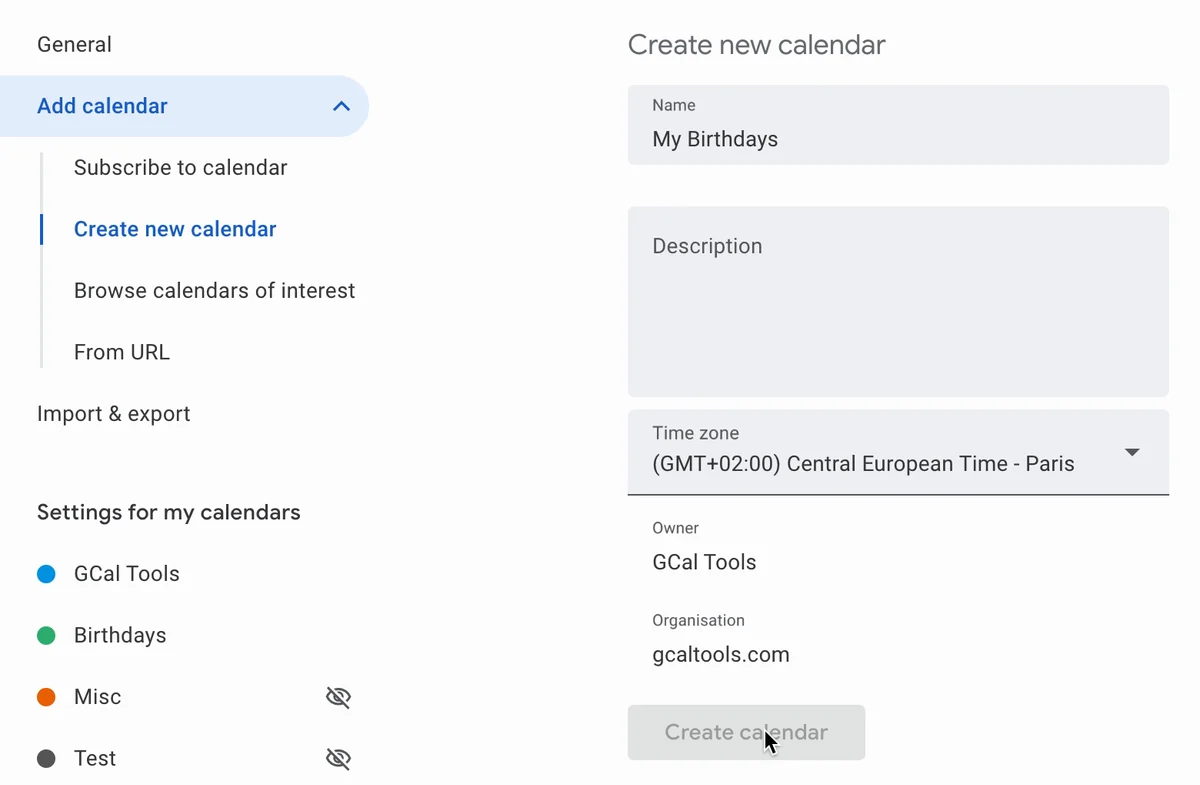Click the orange Misc color dot

point(46,697)
